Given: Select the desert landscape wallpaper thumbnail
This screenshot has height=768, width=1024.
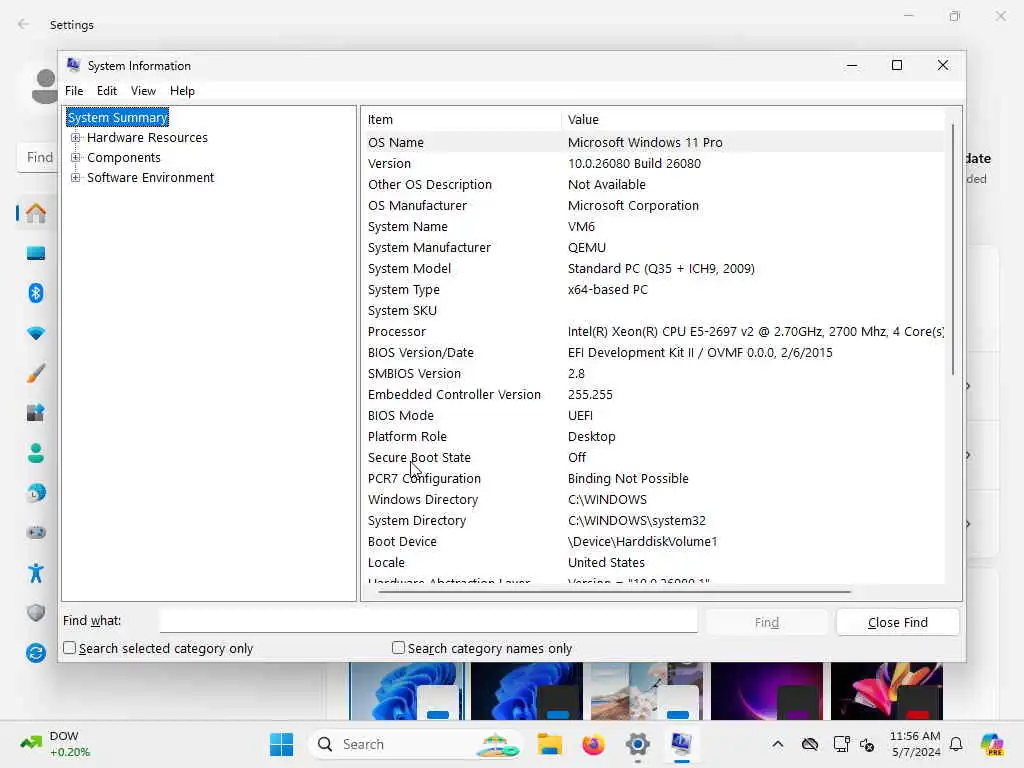Looking at the screenshot, I should coord(647,691).
